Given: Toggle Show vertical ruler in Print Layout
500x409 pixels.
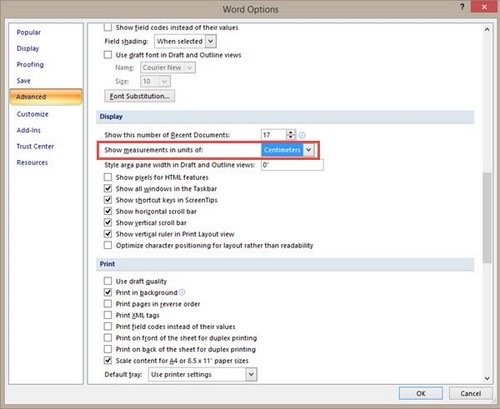Looking at the screenshot, I should tap(108, 234).
